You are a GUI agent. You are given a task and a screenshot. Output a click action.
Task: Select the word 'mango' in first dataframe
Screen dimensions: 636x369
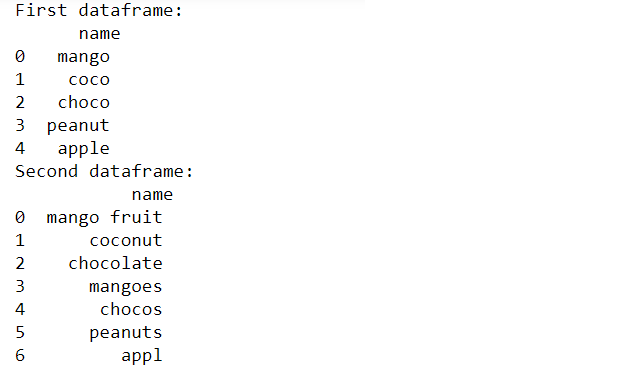[84, 57]
